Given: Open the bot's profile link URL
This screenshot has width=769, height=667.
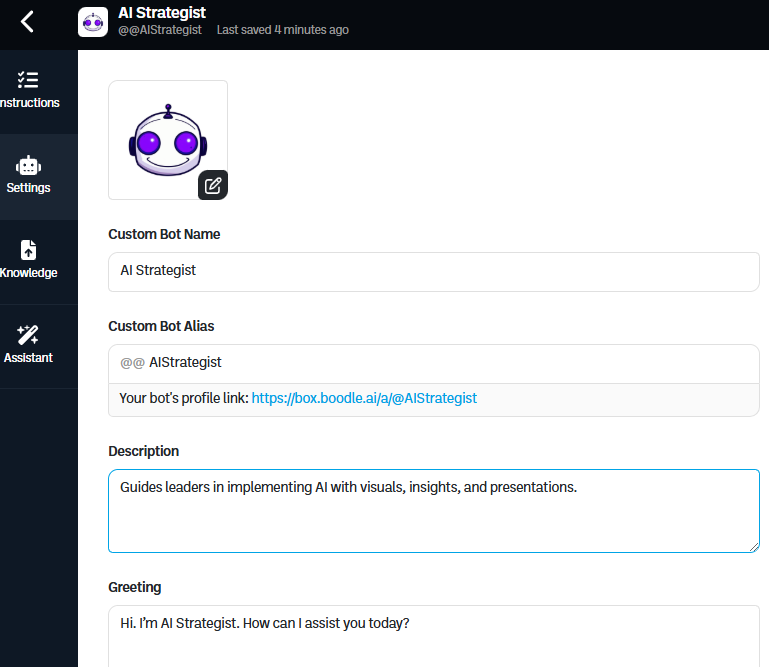Looking at the screenshot, I should coord(364,398).
